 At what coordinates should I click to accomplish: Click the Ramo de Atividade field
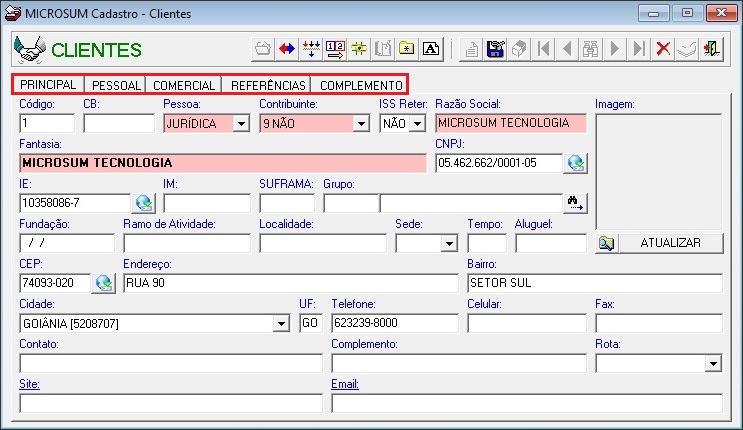pyautogui.click(x=187, y=243)
